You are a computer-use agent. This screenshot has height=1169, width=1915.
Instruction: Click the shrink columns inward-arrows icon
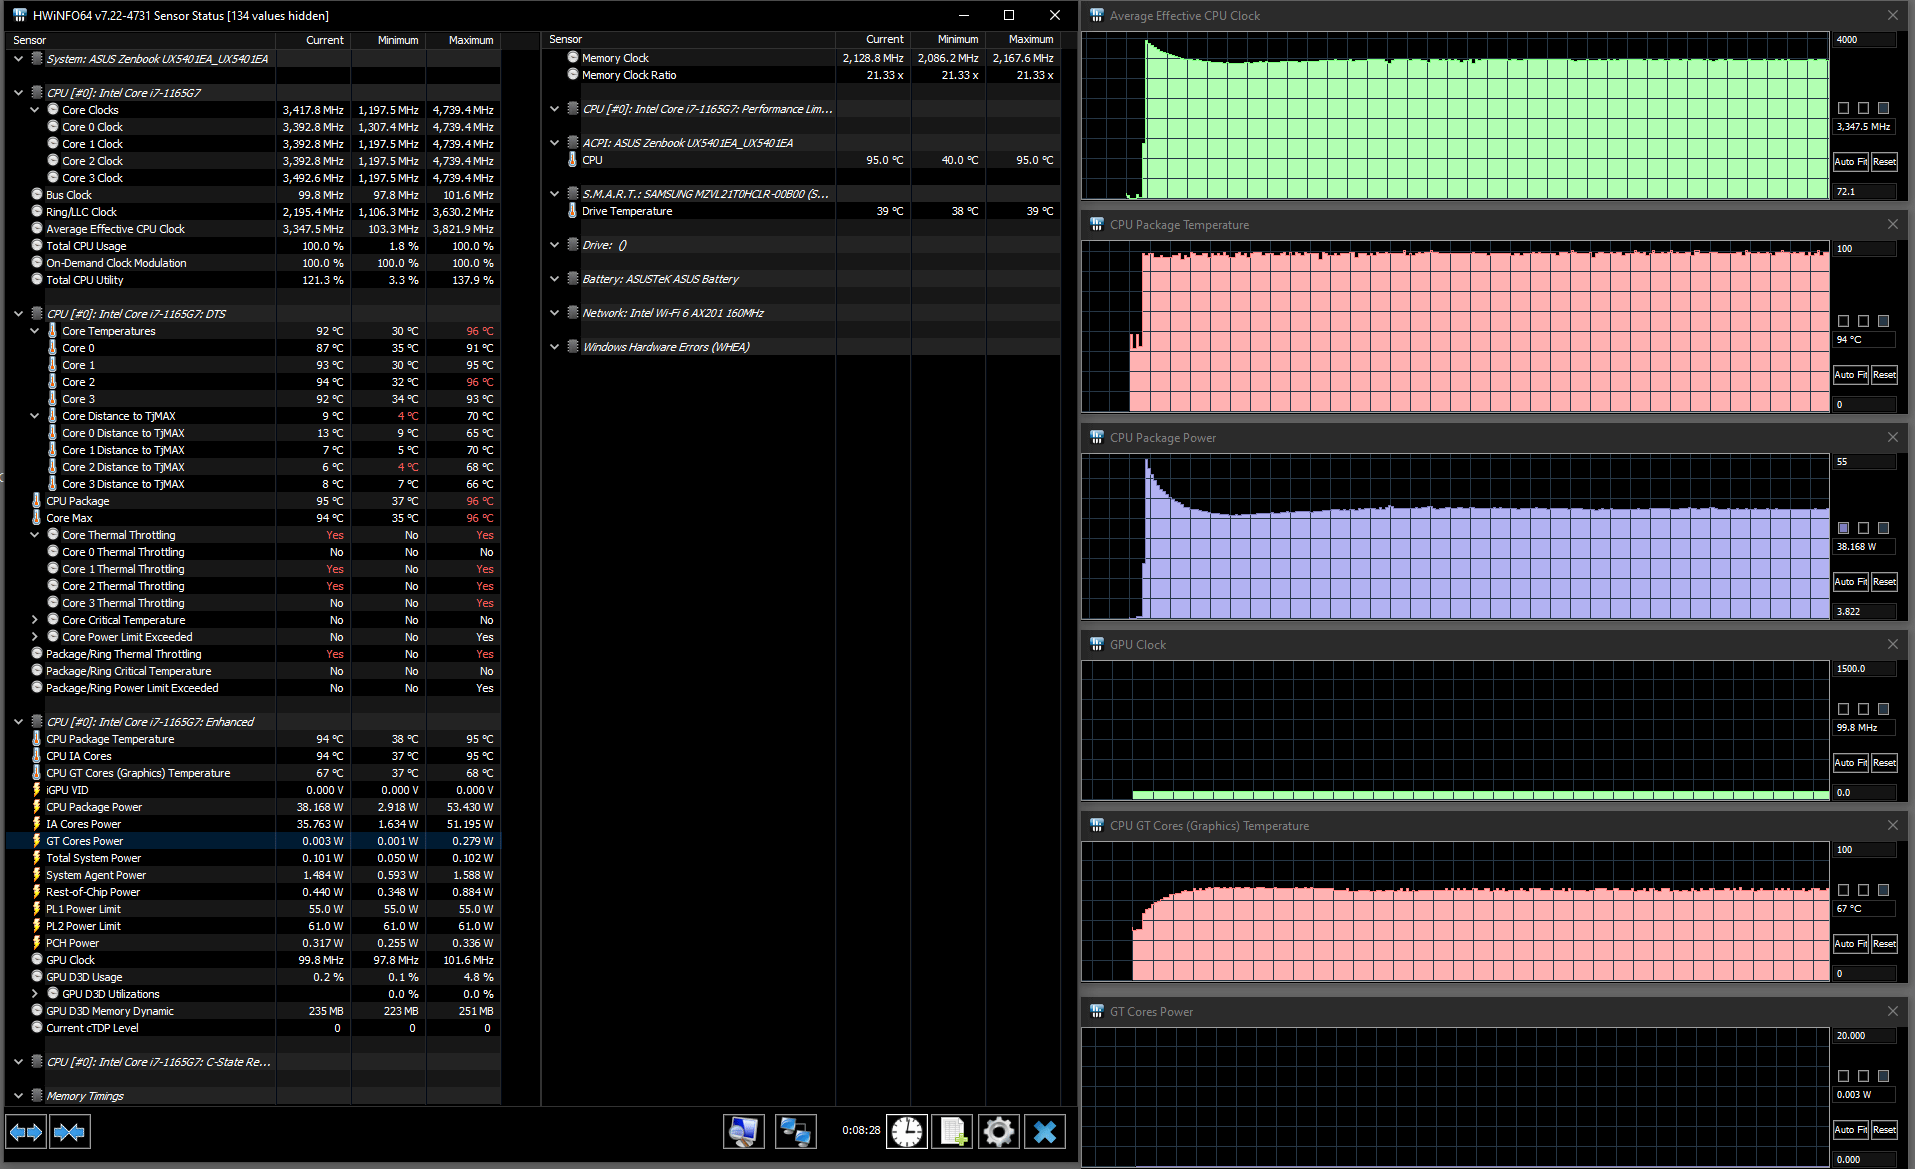[x=69, y=1132]
